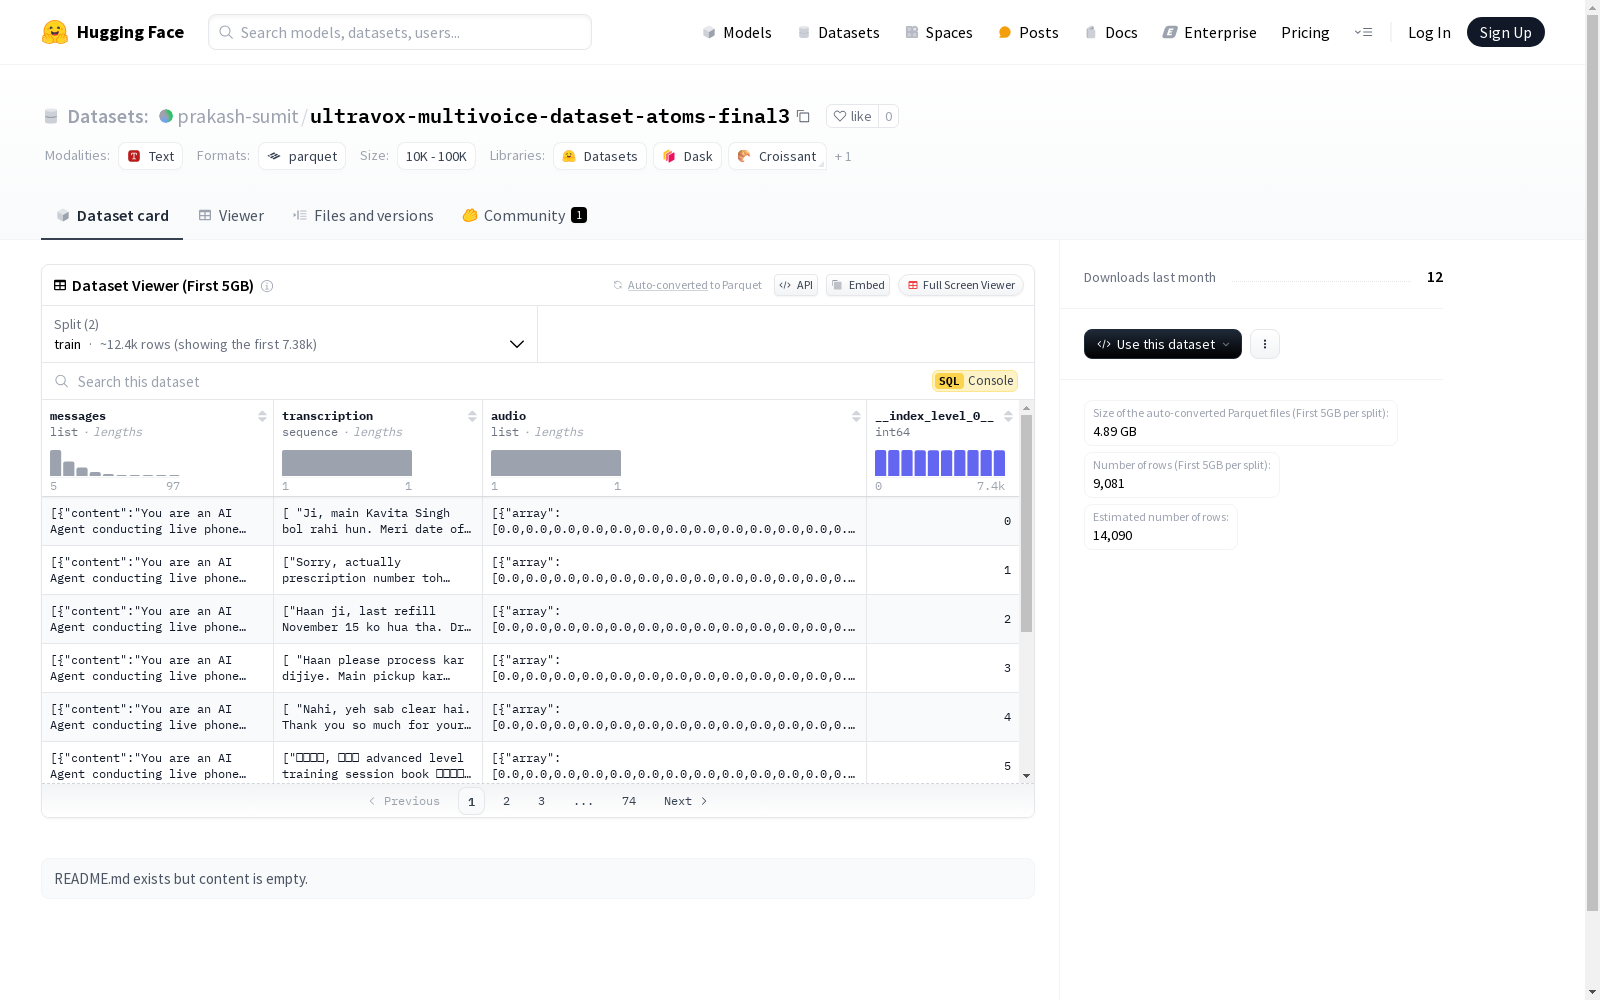
Task: Click the audio lengths histogram bar
Action: pos(556,463)
